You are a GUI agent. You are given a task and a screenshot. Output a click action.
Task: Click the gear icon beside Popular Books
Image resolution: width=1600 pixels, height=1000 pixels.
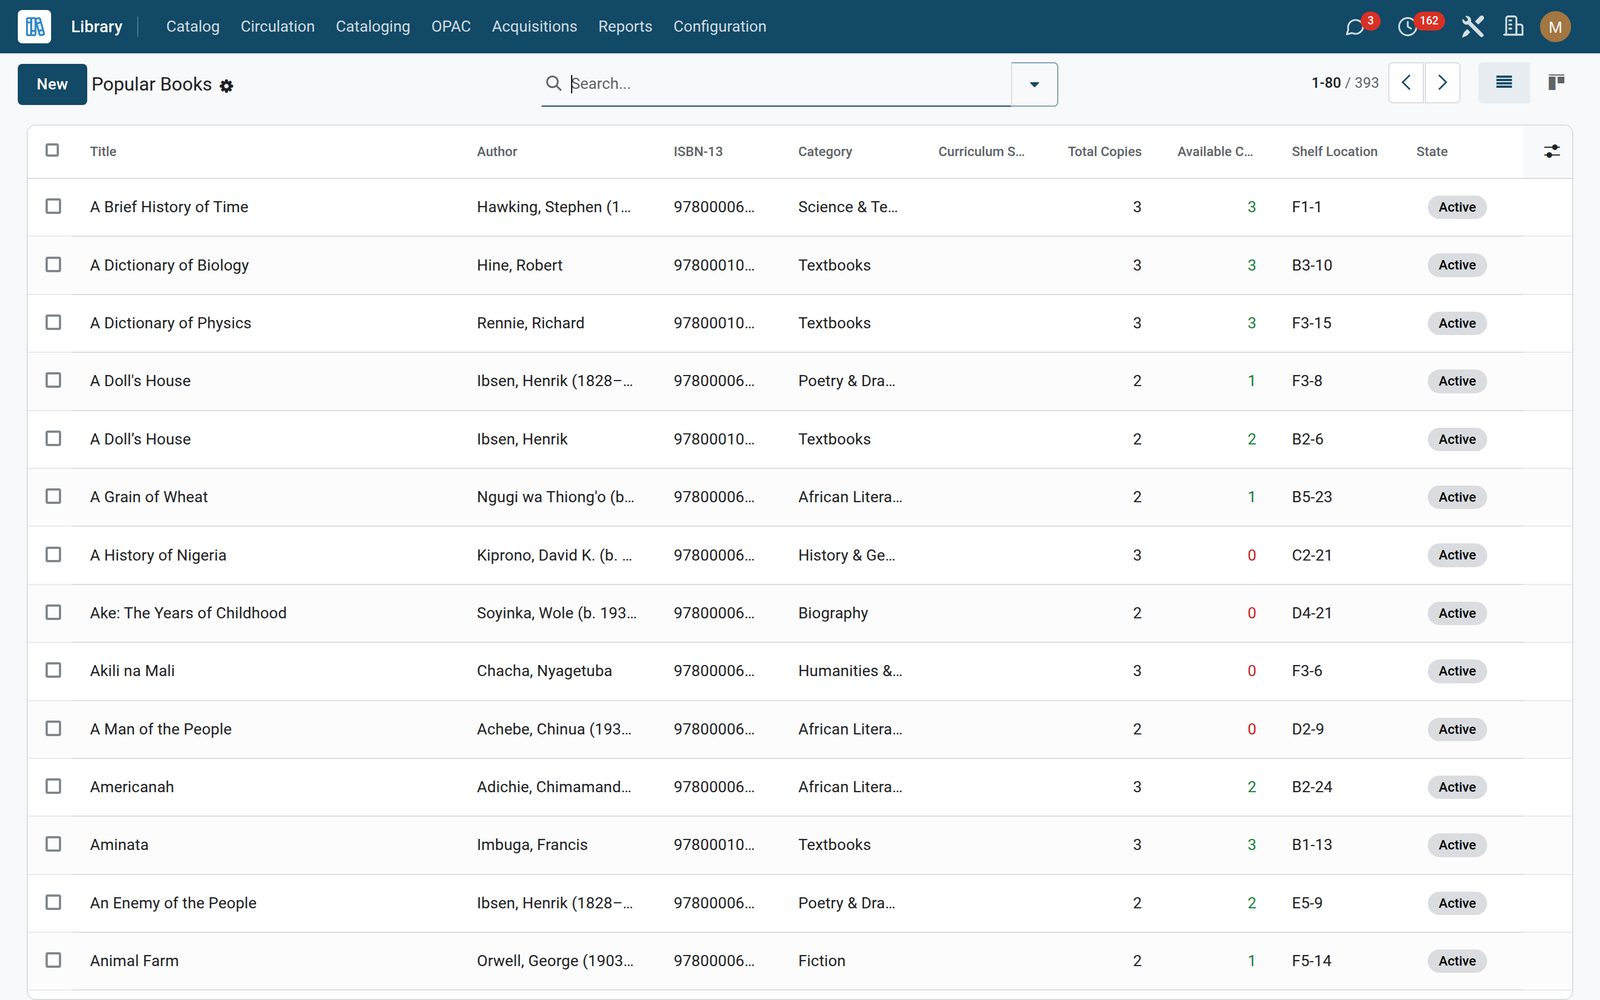click(227, 86)
